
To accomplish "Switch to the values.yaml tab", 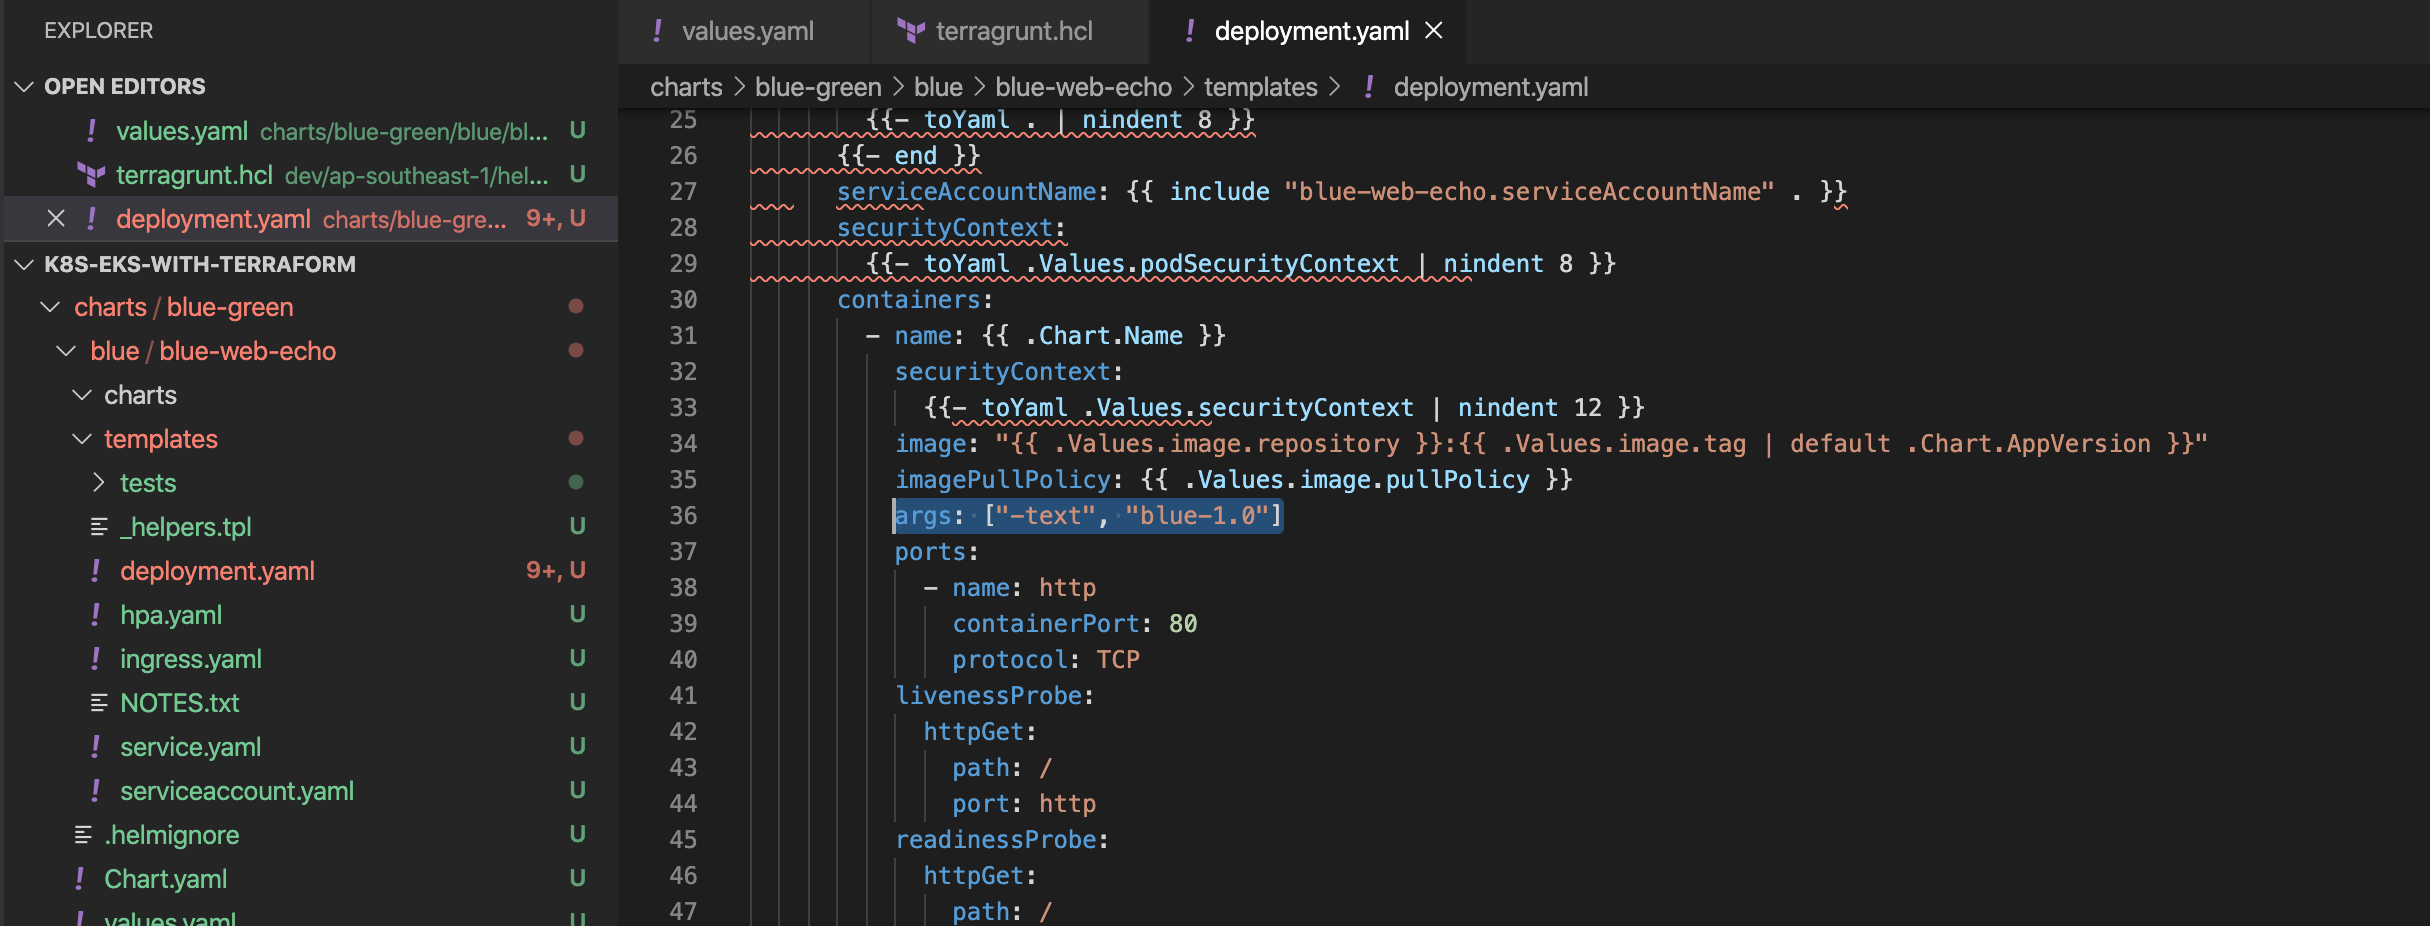I will click(x=747, y=31).
